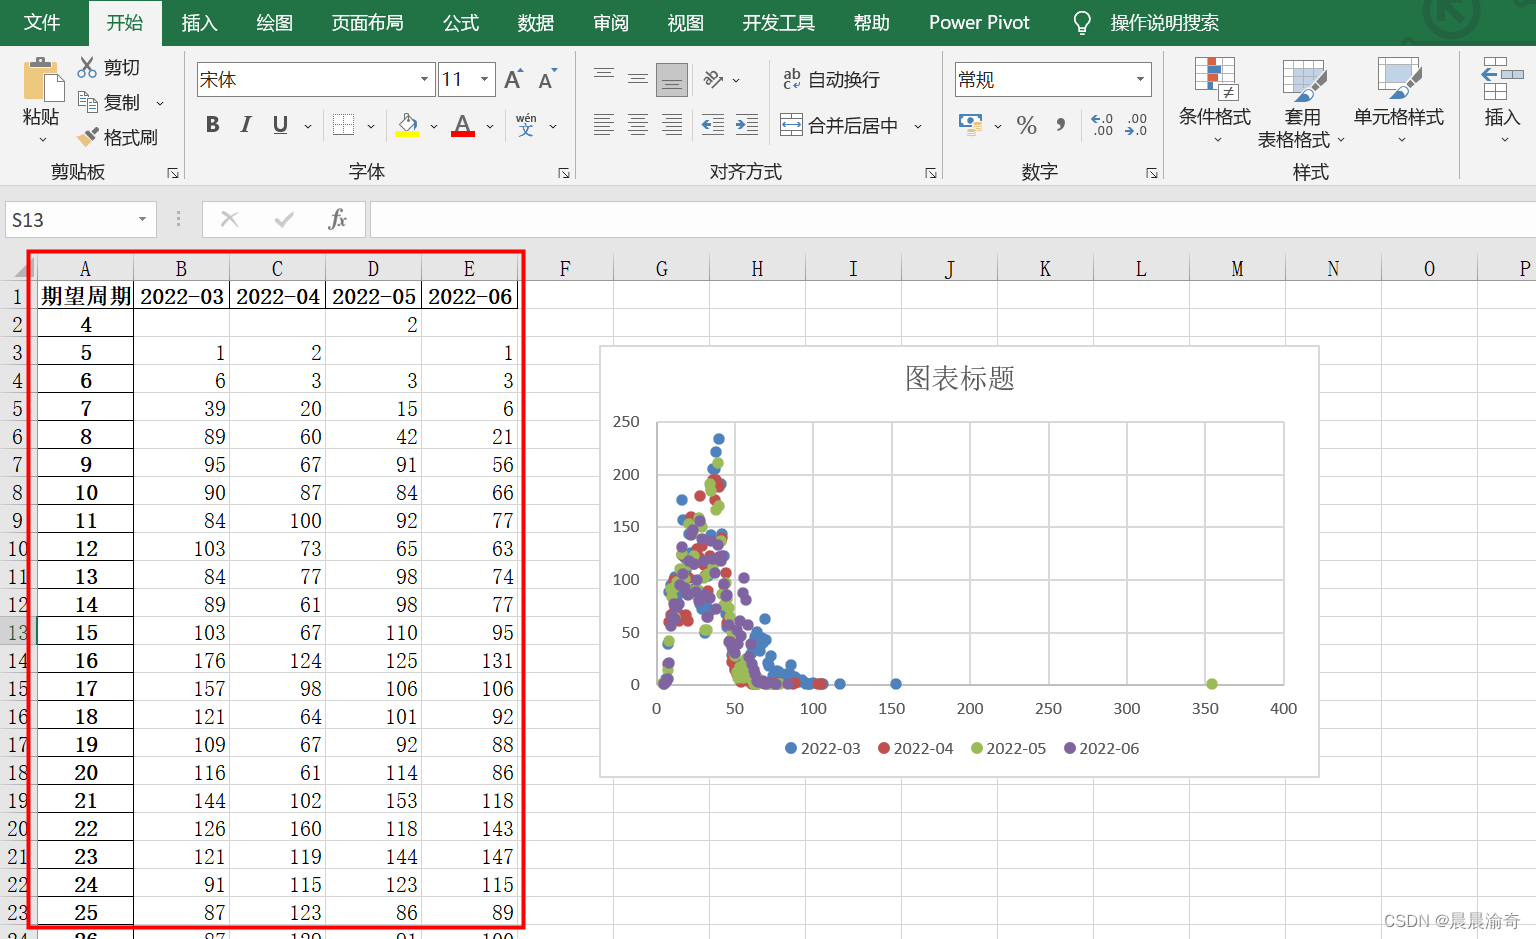Apply cell borders icon

pos(343,125)
